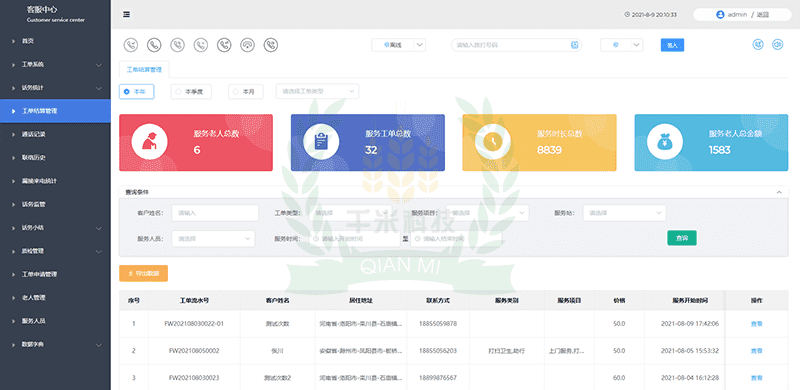Focus the 客户姓名 input field
The width and height of the screenshot is (800, 390).
(x=215, y=213)
